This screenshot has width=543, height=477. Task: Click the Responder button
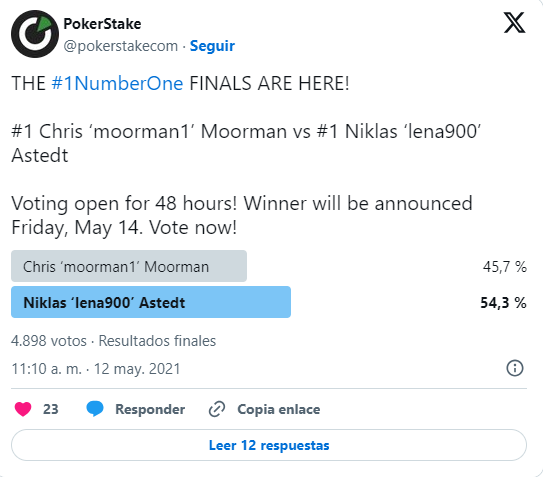click(150, 409)
